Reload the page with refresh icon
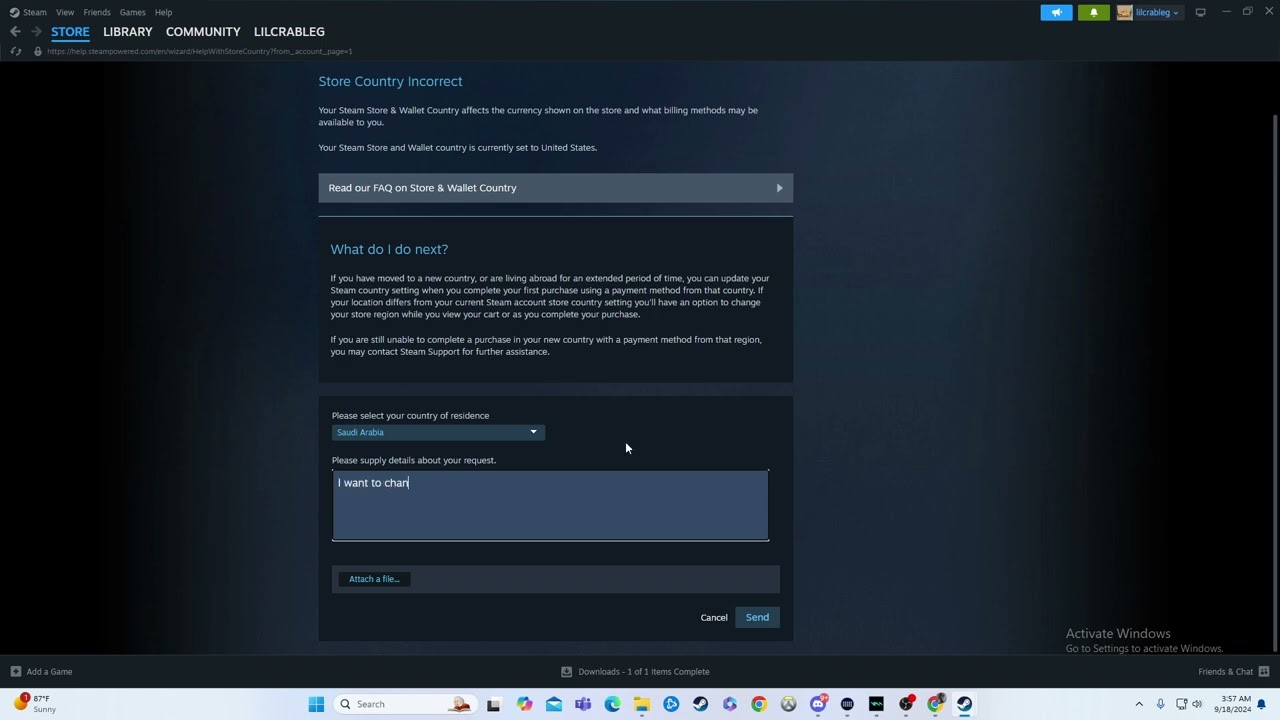The width and height of the screenshot is (1280, 720). coord(15,51)
